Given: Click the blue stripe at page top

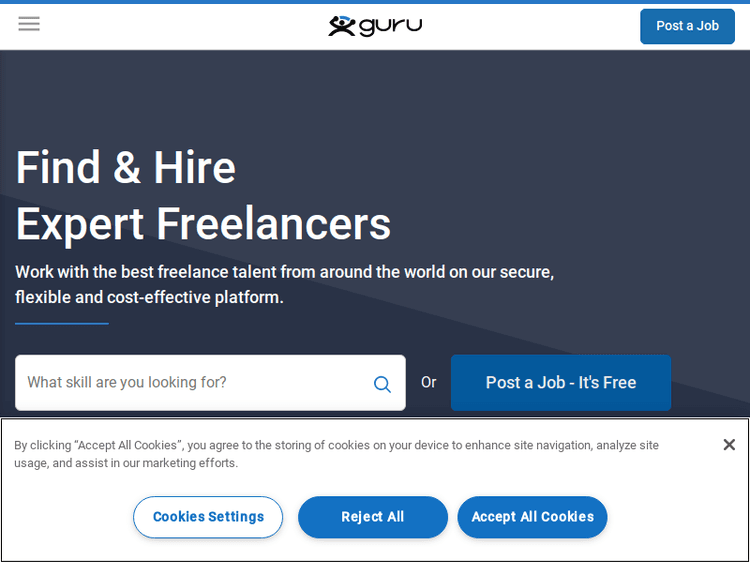Looking at the screenshot, I should coord(375,2).
